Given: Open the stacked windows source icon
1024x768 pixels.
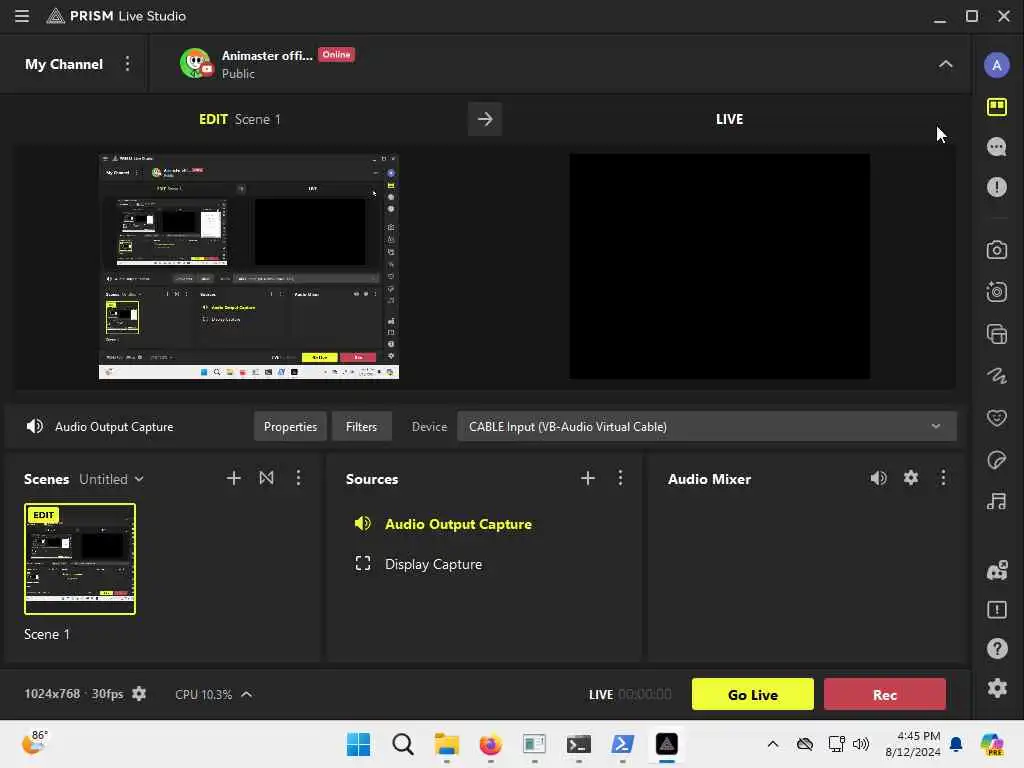Looking at the screenshot, I should tap(997, 334).
